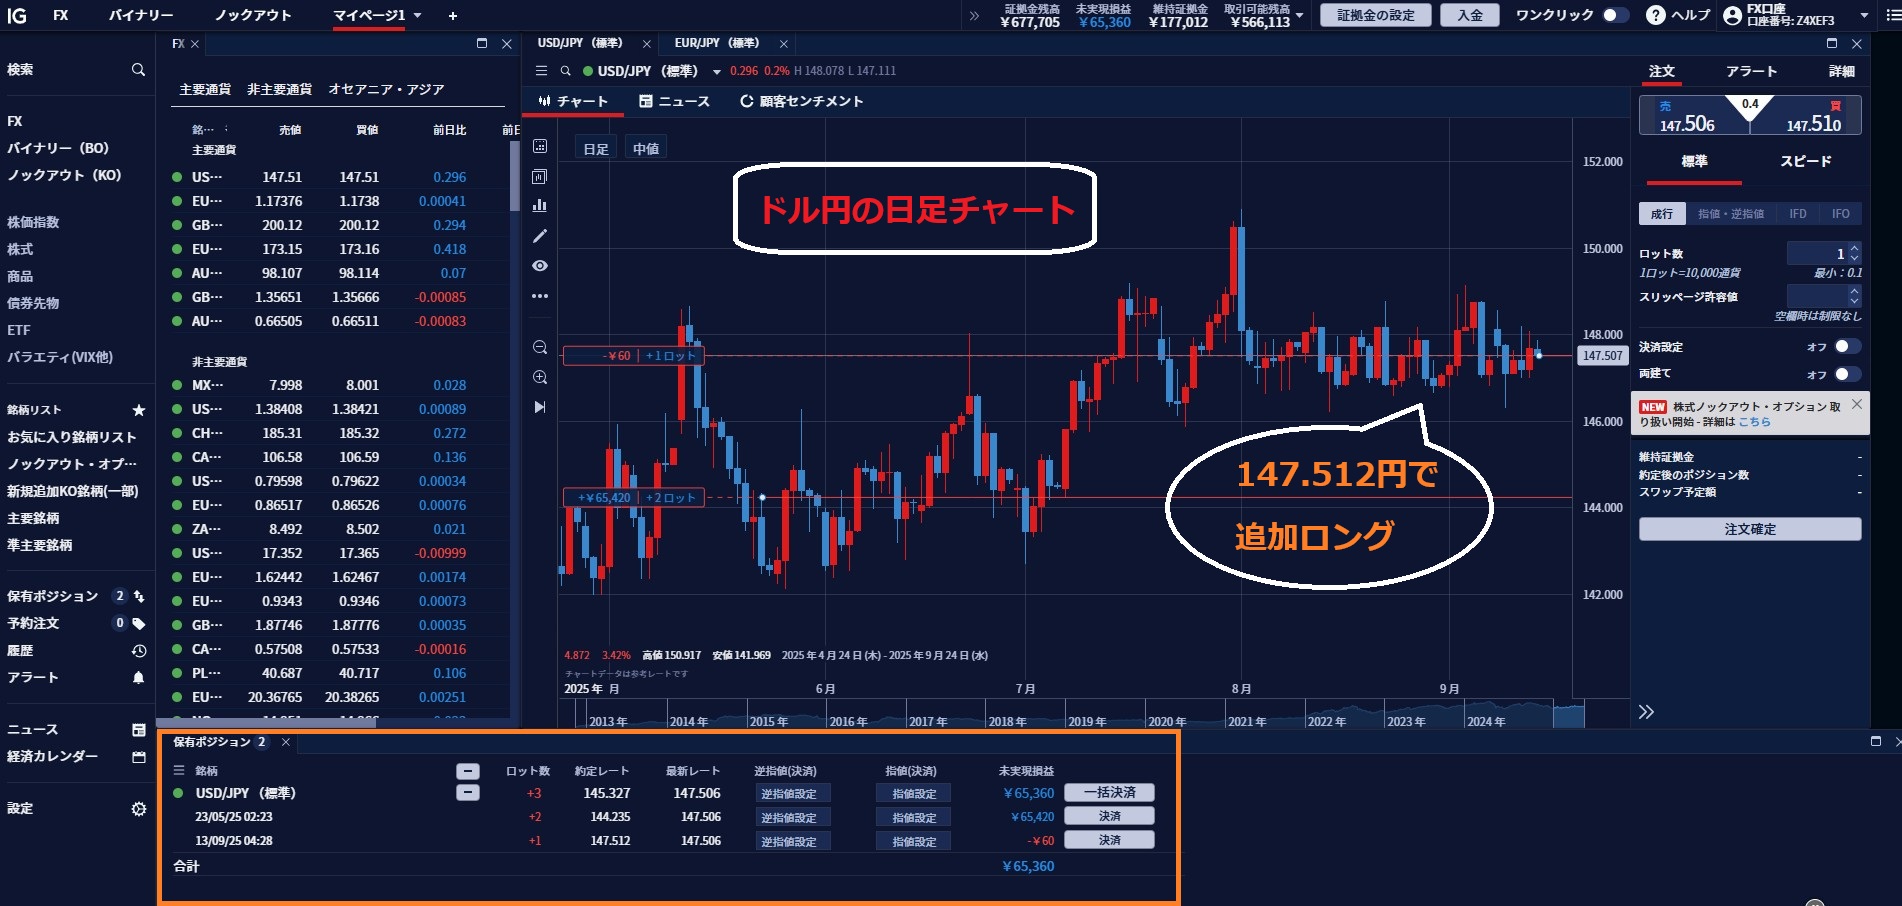Open the three-dots more chart options
The image size is (1902, 906).
pos(540,296)
